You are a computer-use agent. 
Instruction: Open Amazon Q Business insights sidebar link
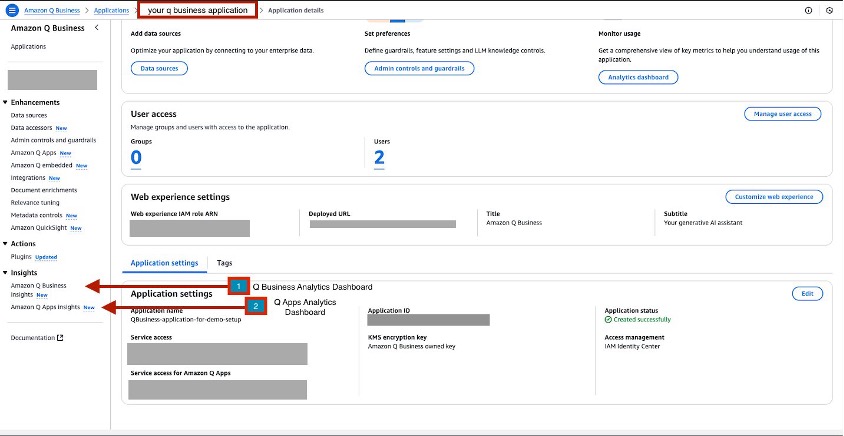38,290
